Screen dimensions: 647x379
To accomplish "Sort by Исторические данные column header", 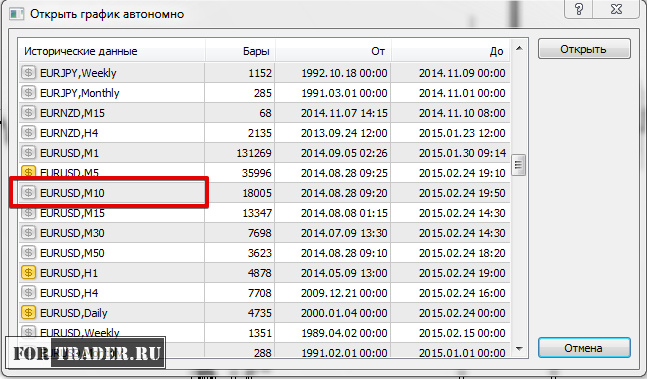I will pyautogui.click(x=112, y=51).
